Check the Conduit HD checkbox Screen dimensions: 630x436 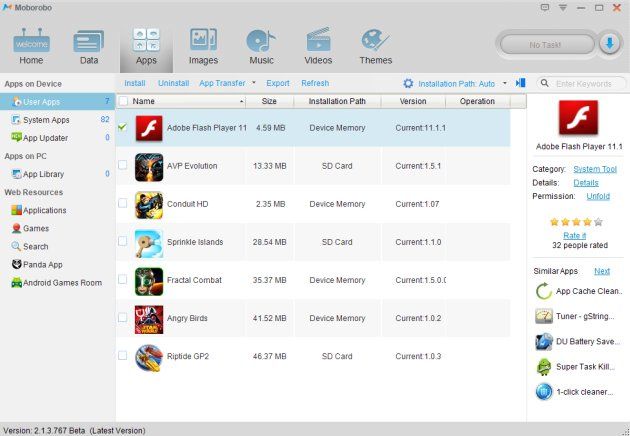point(123,203)
